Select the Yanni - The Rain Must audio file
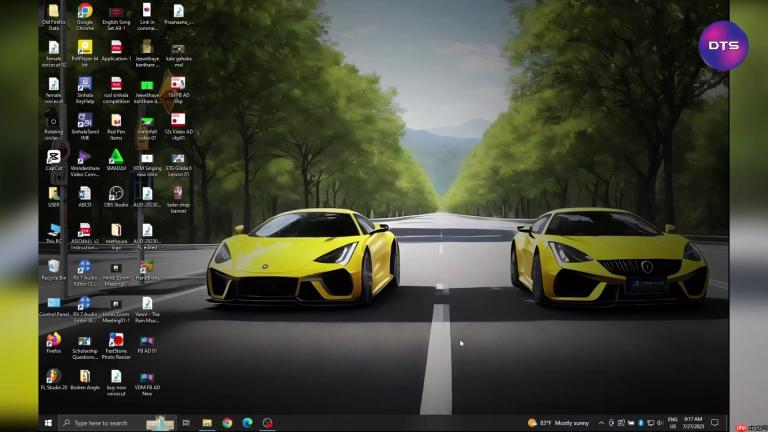Image resolution: width=768 pixels, height=432 pixels. tap(147, 310)
